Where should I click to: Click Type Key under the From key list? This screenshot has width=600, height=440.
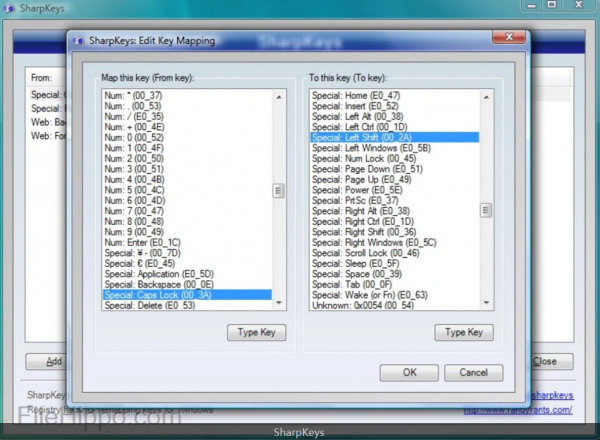[256, 332]
